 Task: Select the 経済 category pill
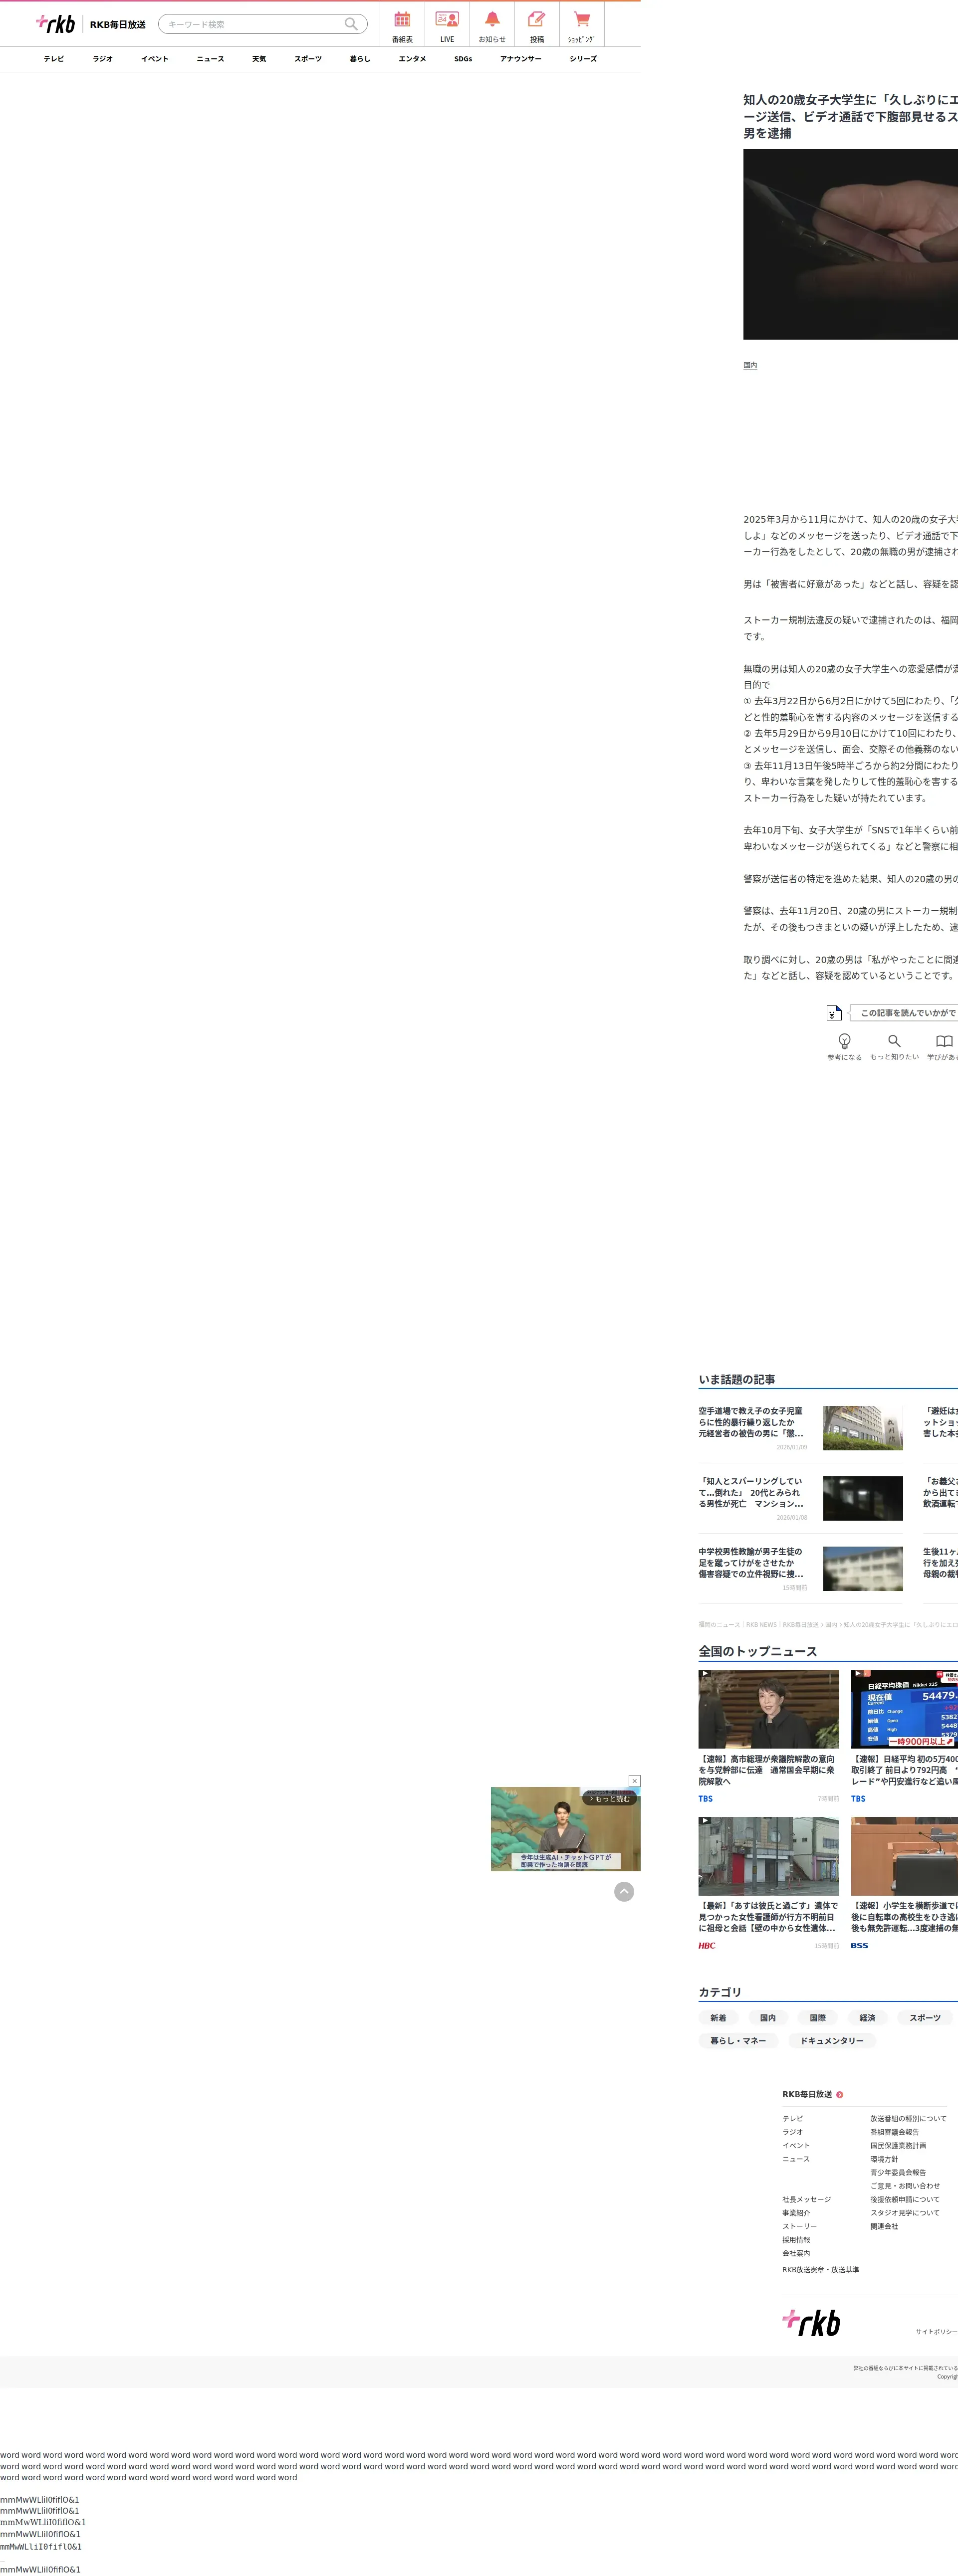tap(867, 2018)
